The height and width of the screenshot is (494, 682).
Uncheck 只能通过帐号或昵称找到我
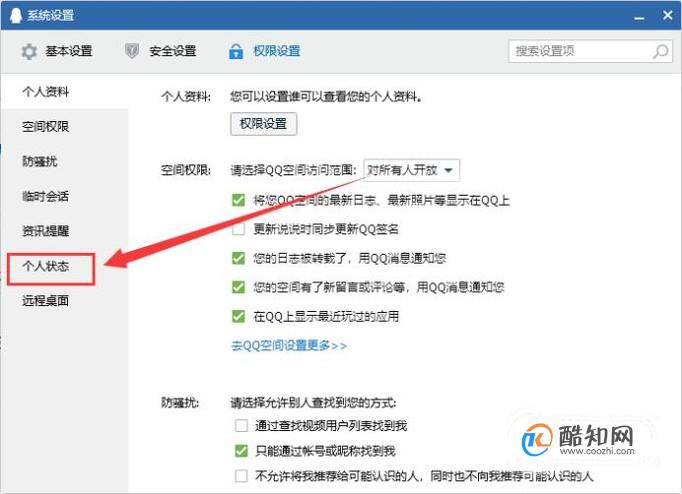241,451
